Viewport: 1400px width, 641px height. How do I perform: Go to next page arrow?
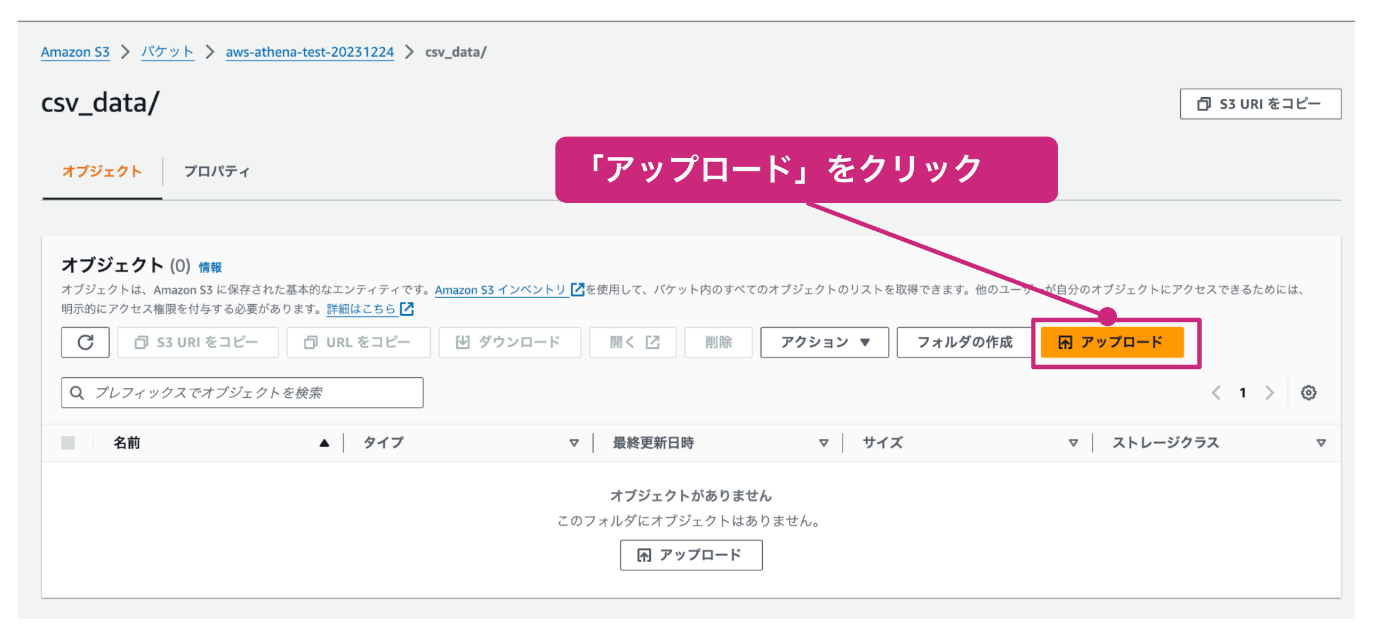click(1269, 393)
